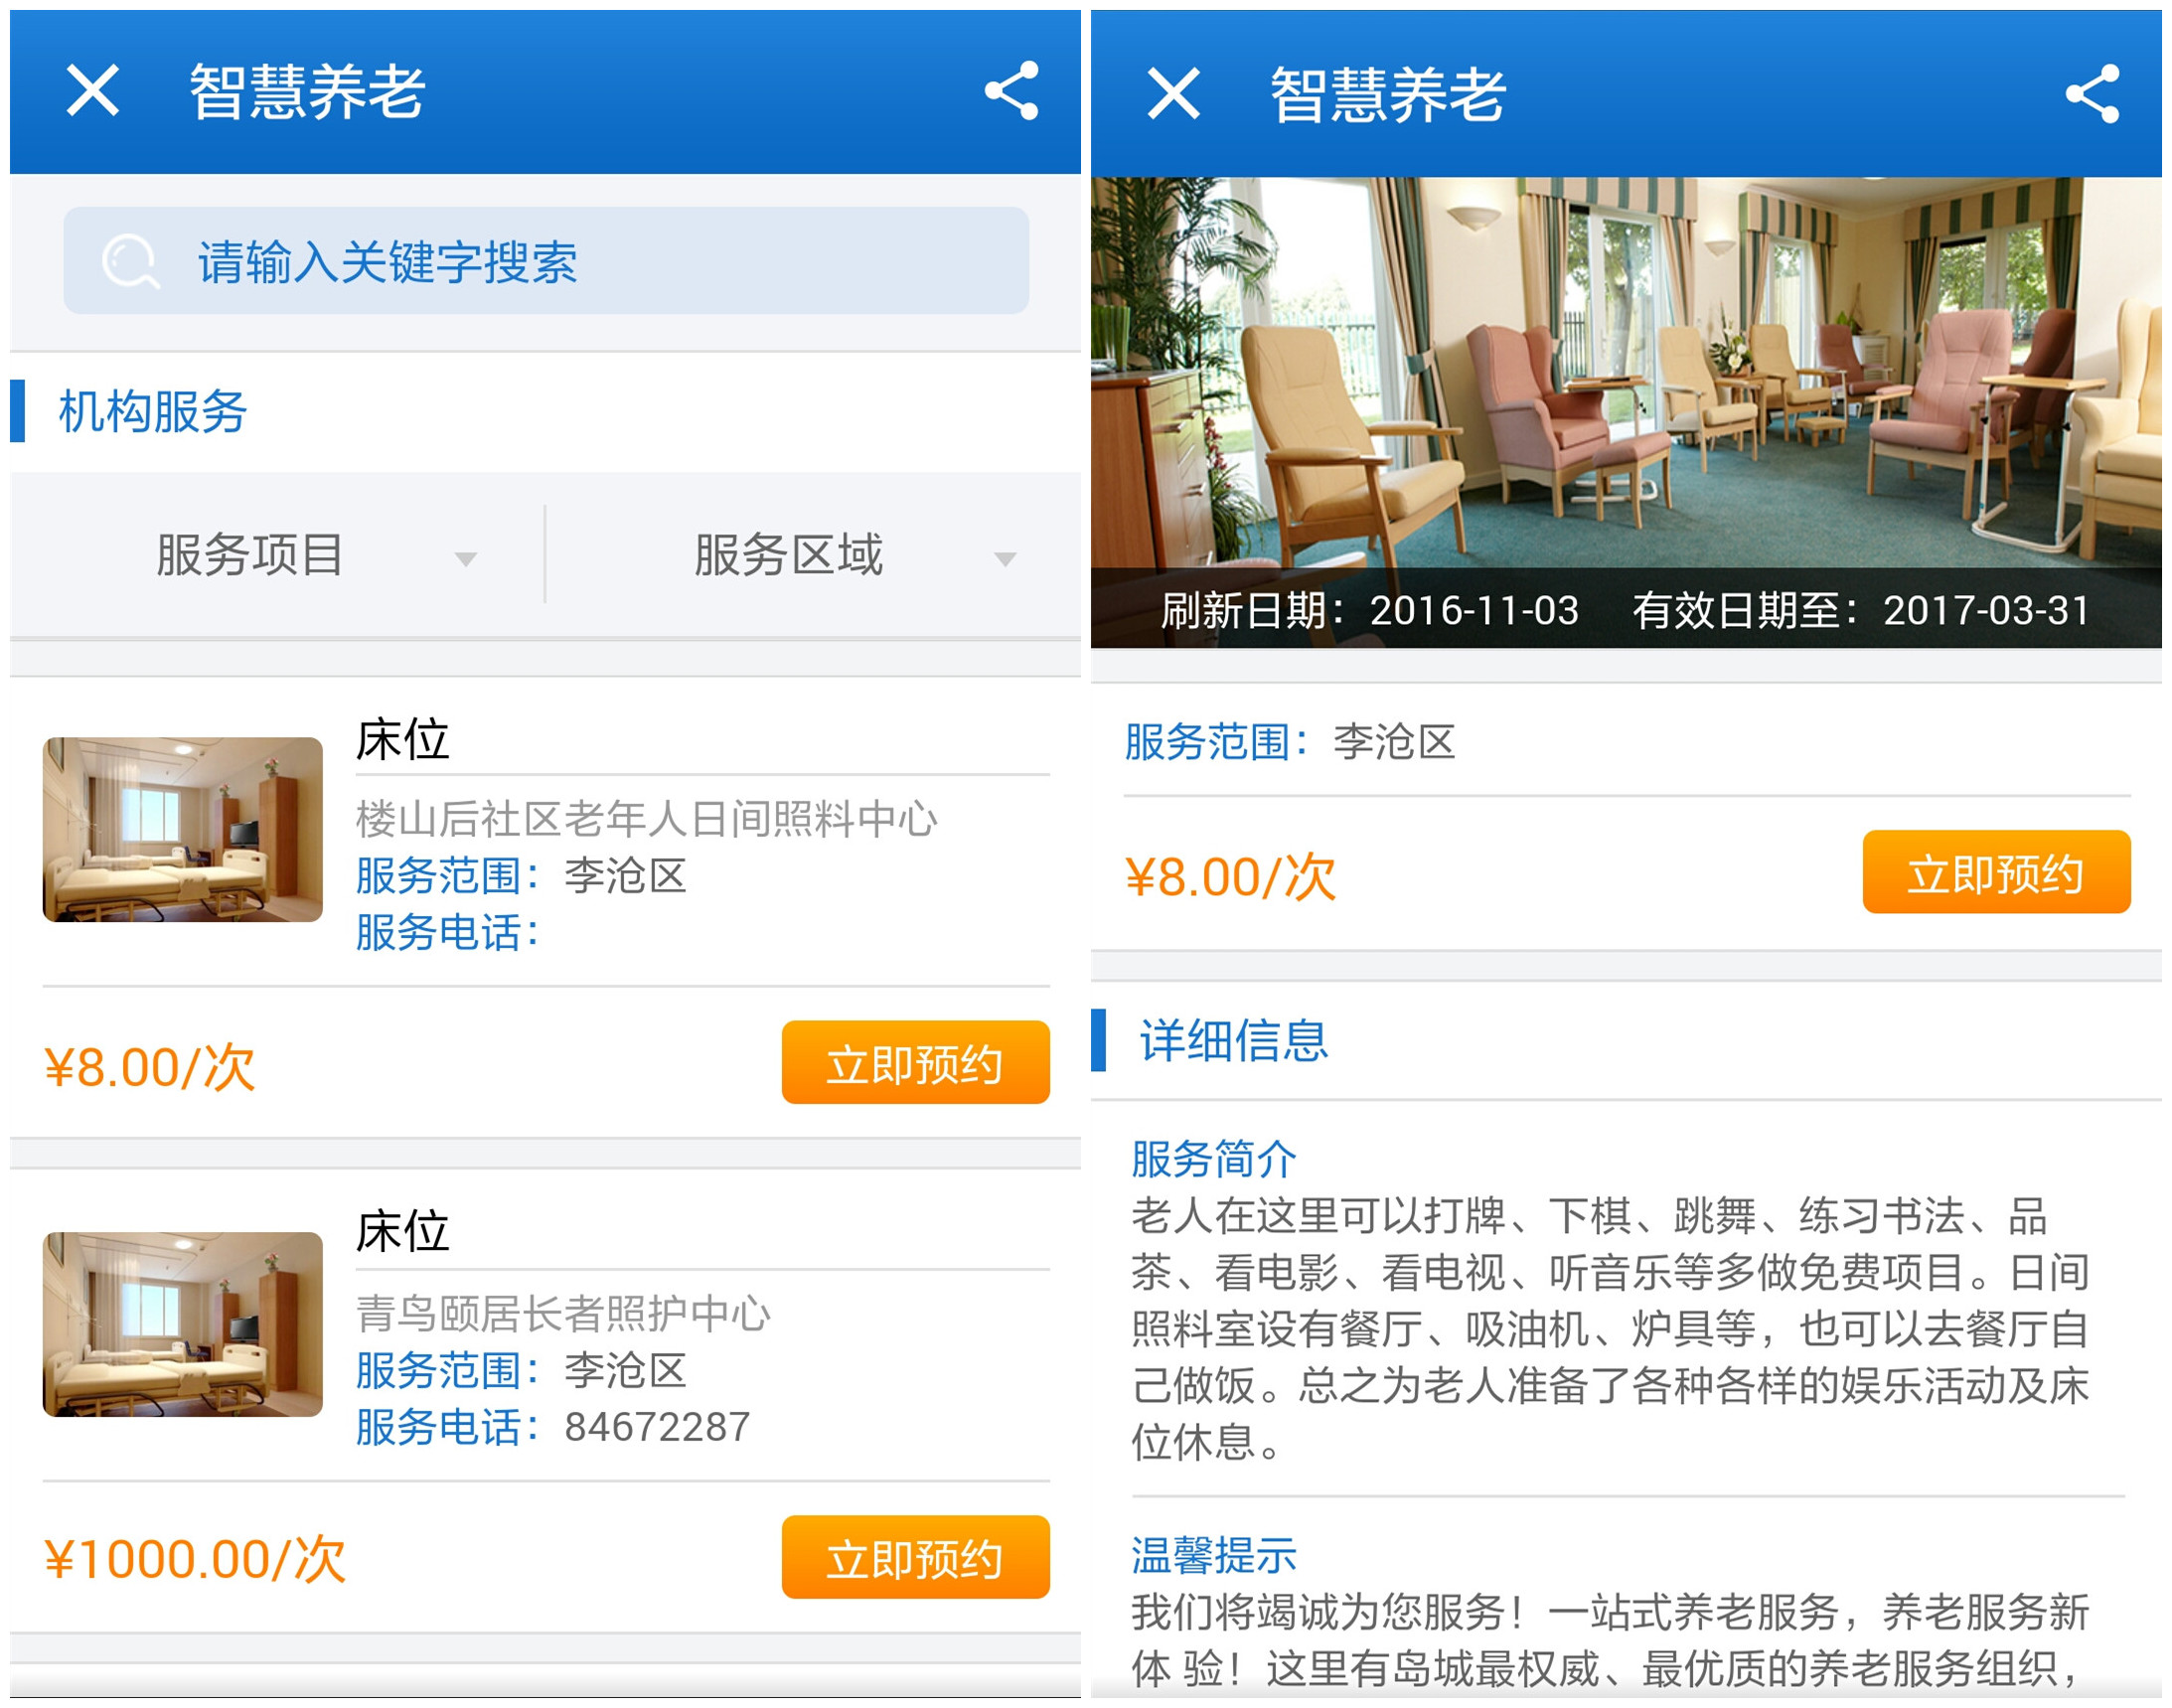Select the 详细信息 section header
The image size is (2172, 1708).
(x=1233, y=1041)
